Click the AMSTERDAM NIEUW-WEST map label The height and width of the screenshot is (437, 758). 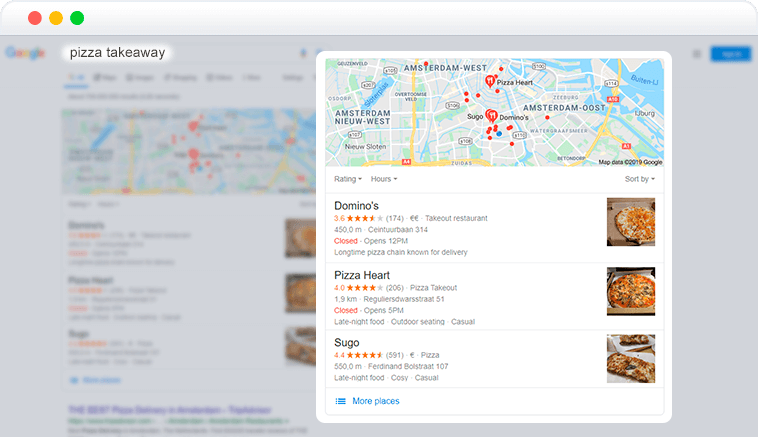(x=363, y=117)
